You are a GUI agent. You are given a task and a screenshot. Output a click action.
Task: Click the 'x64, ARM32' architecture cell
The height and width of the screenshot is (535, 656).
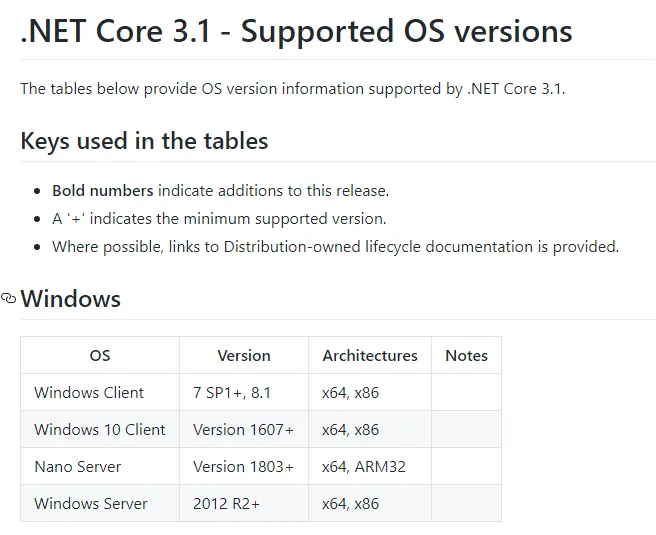point(364,466)
